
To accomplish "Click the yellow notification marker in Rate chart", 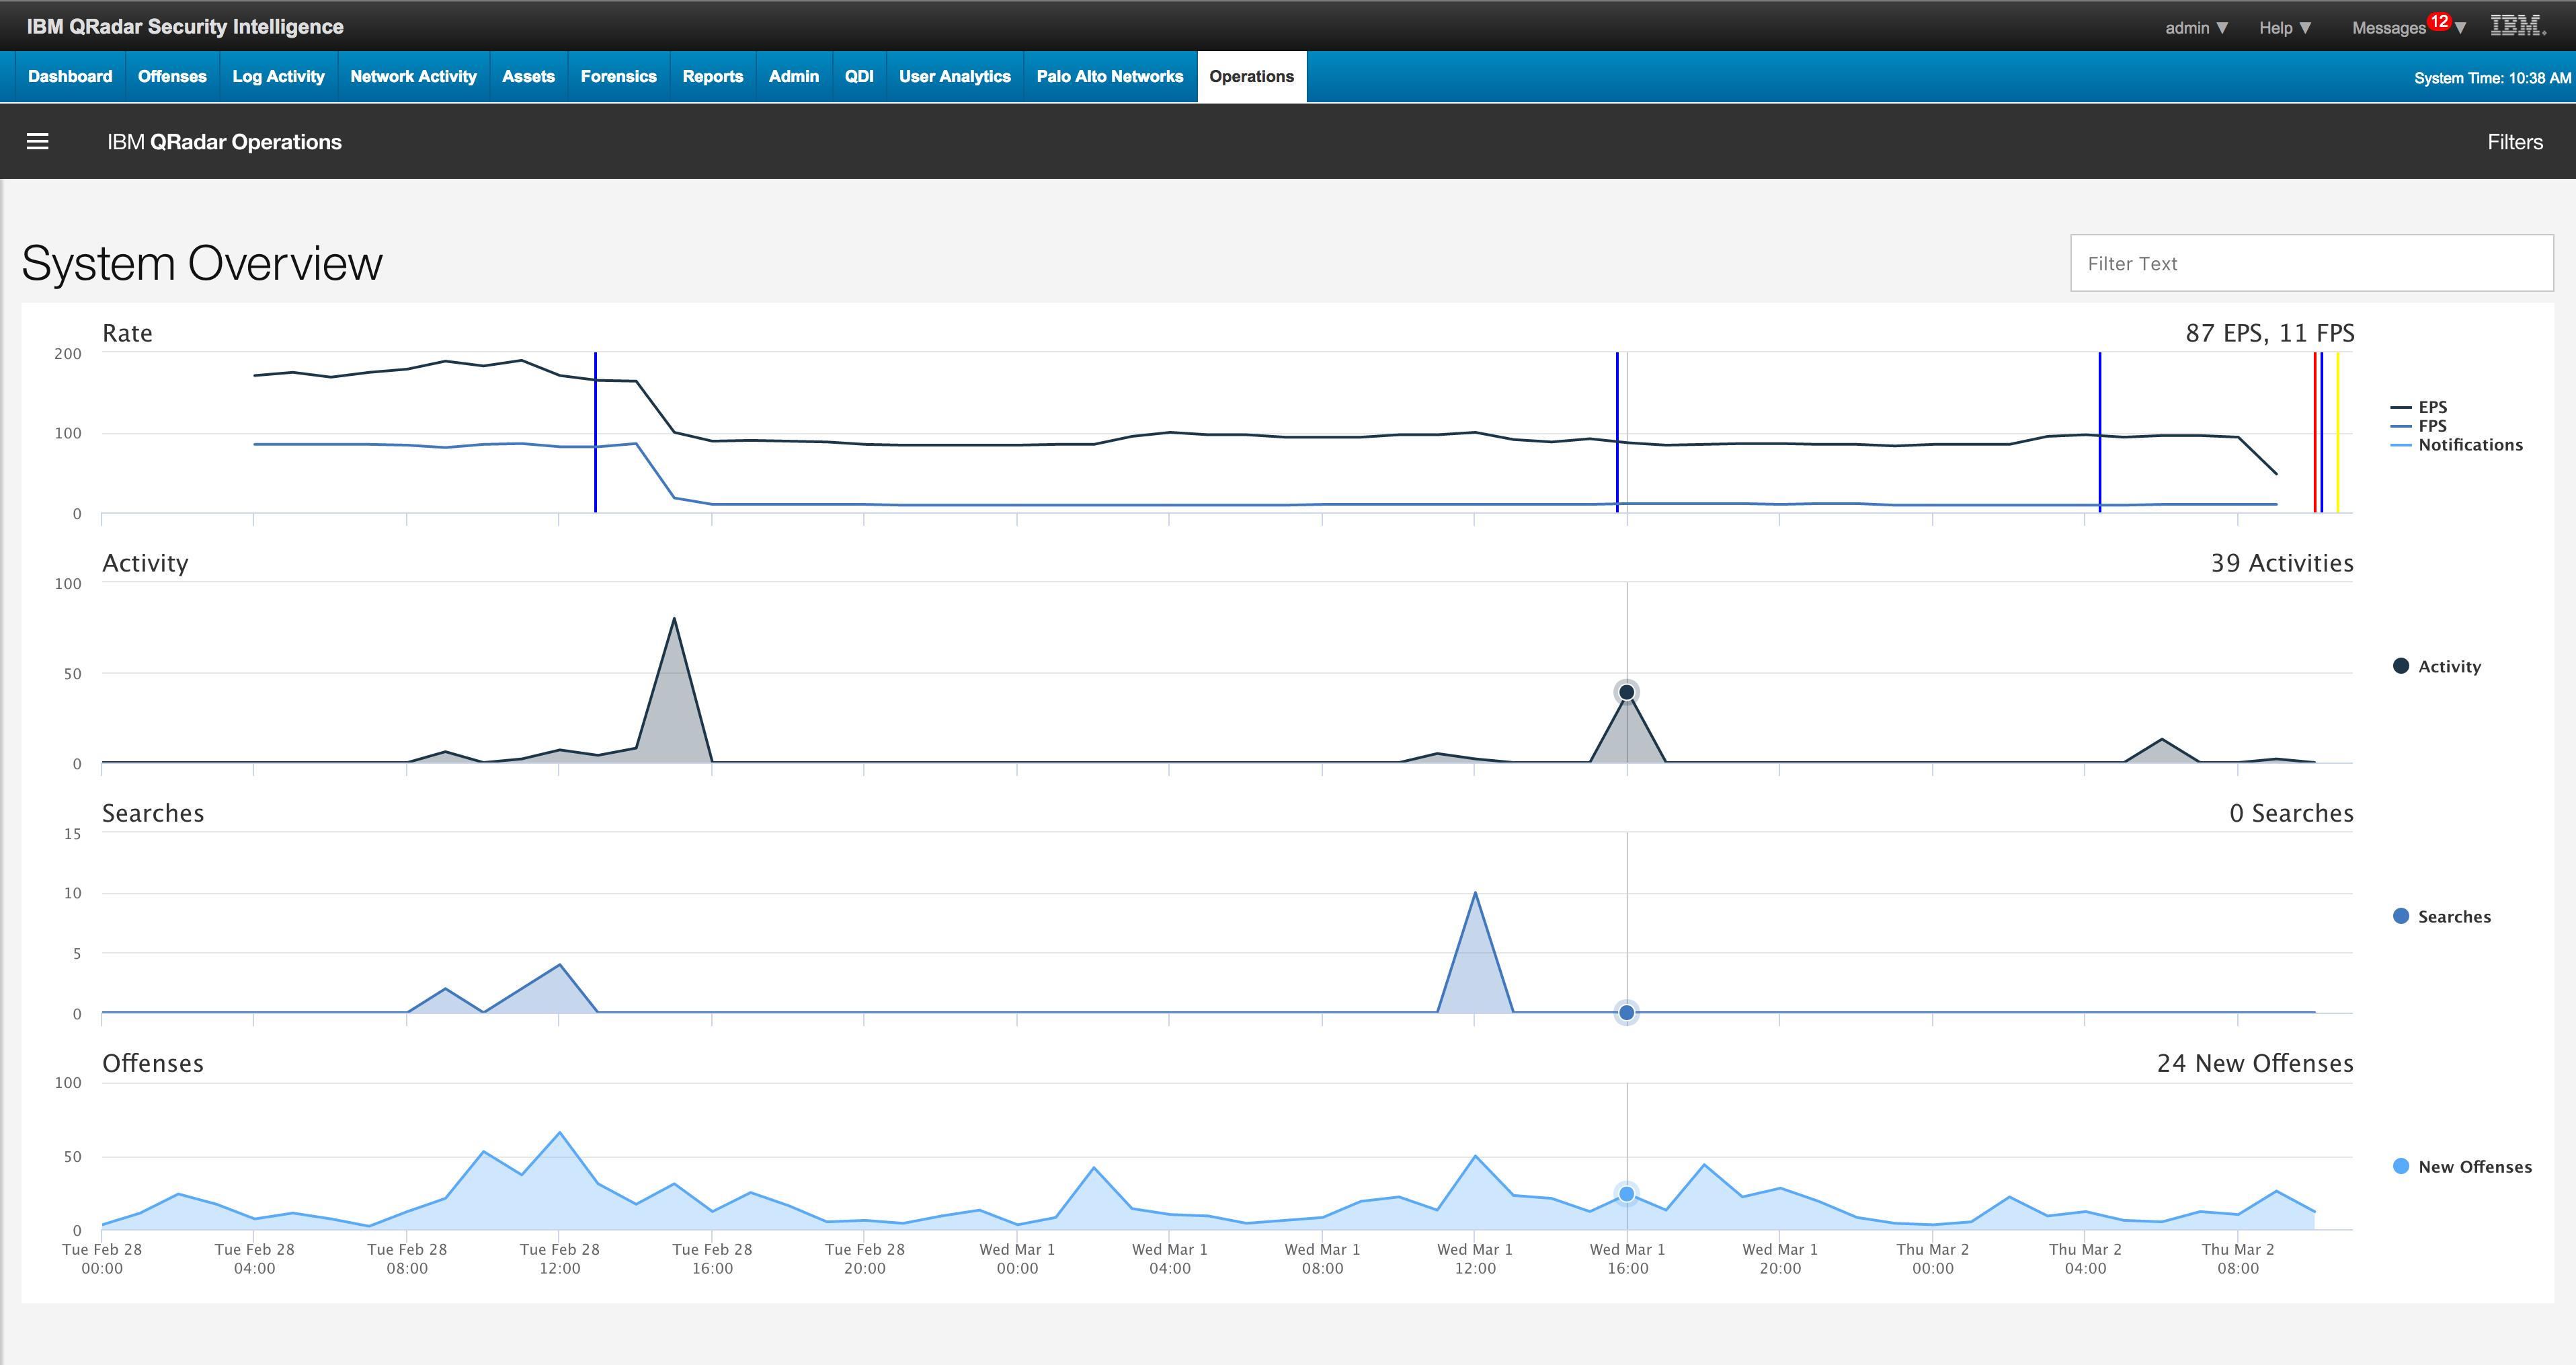I will (x=2337, y=432).
